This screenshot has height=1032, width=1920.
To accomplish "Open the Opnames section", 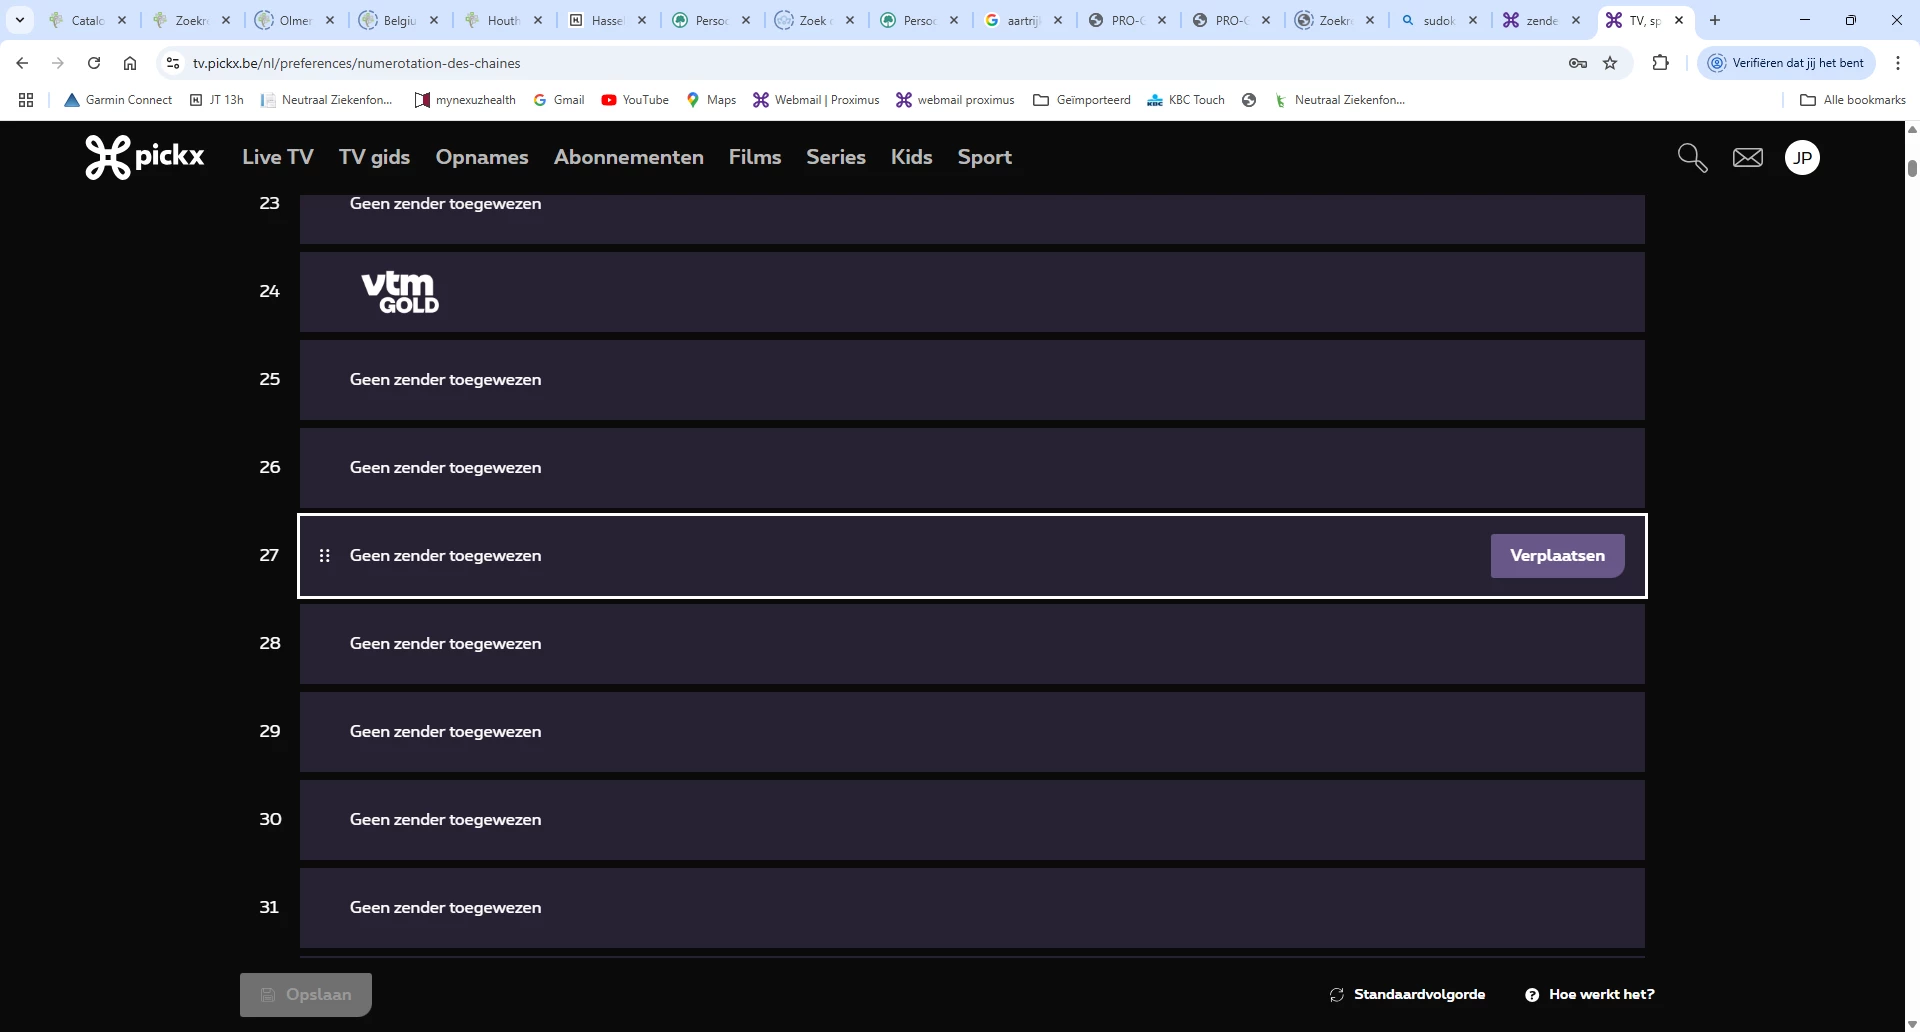I will click(482, 157).
